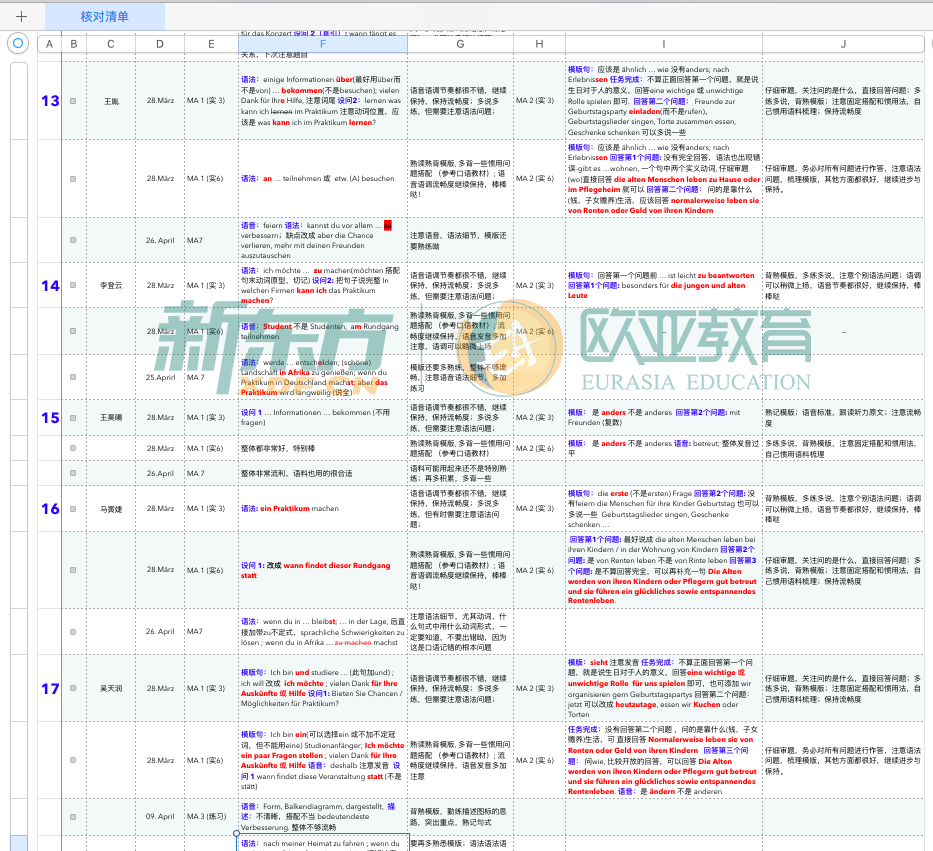Tick the checkbox of the 整体都非常好 row
This screenshot has width=933, height=851.
(73, 448)
